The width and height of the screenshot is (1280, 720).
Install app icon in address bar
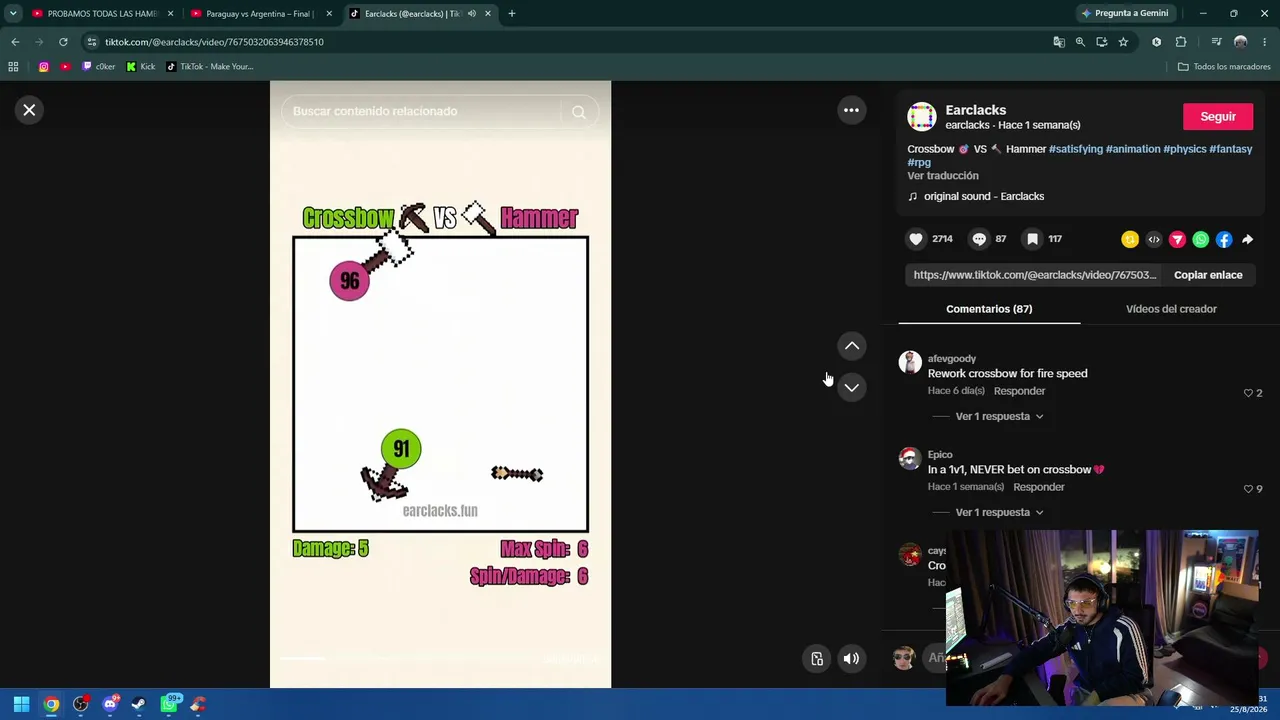(x=1102, y=42)
